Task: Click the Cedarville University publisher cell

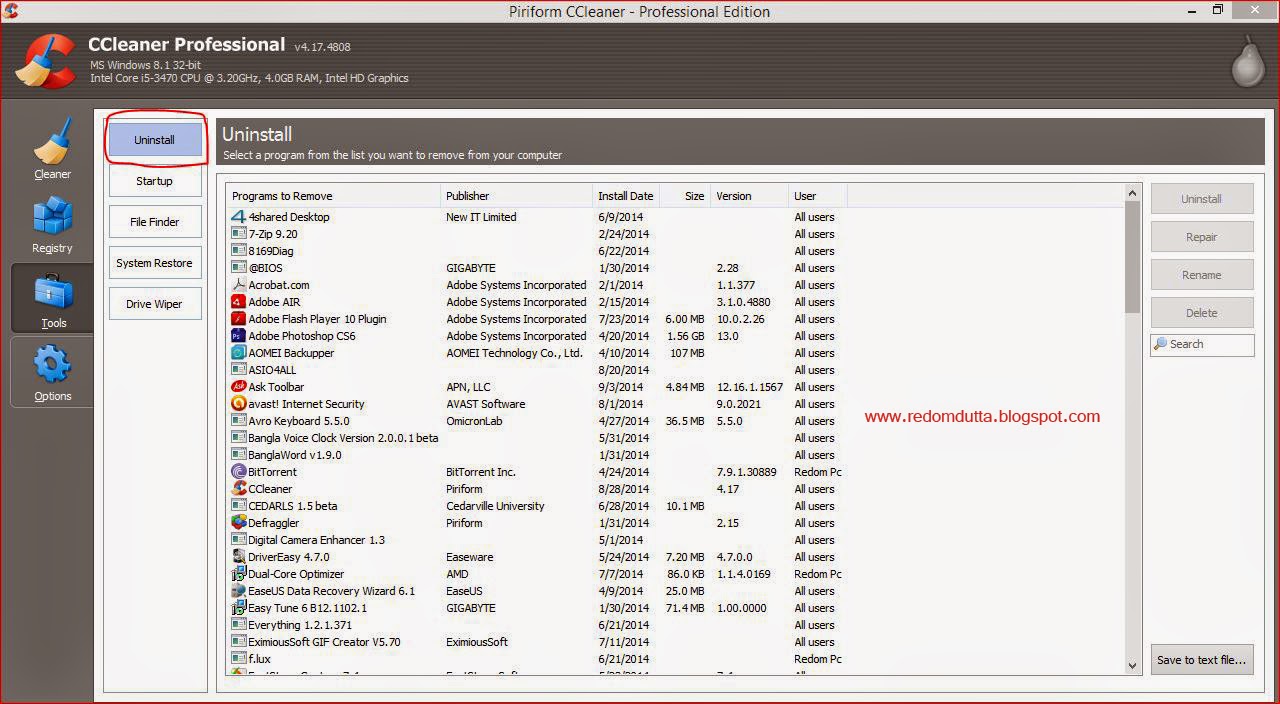Action: coord(495,506)
